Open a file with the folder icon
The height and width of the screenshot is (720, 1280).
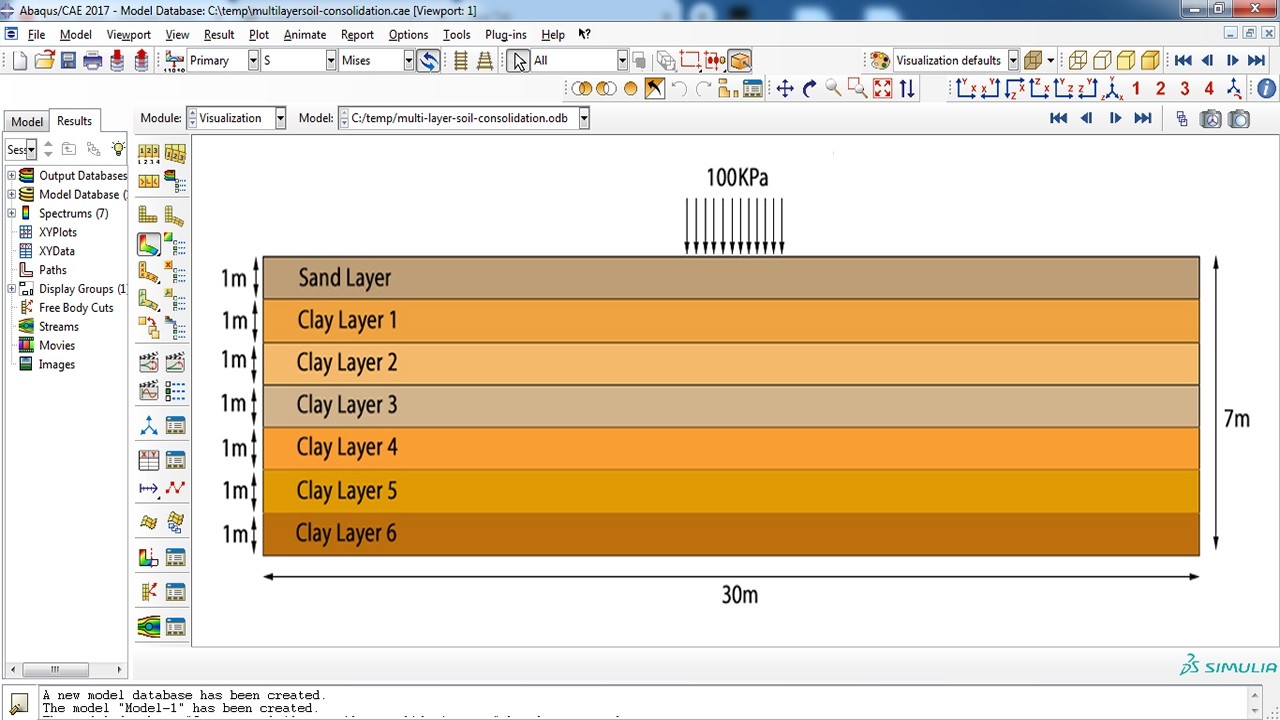[x=44, y=60]
